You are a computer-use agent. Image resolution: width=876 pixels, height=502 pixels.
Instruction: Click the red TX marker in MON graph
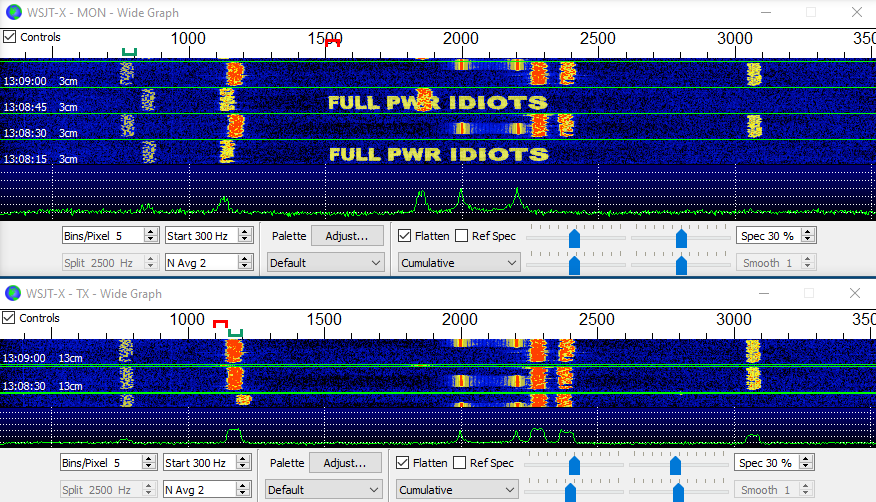pyautogui.click(x=332, y=43)
